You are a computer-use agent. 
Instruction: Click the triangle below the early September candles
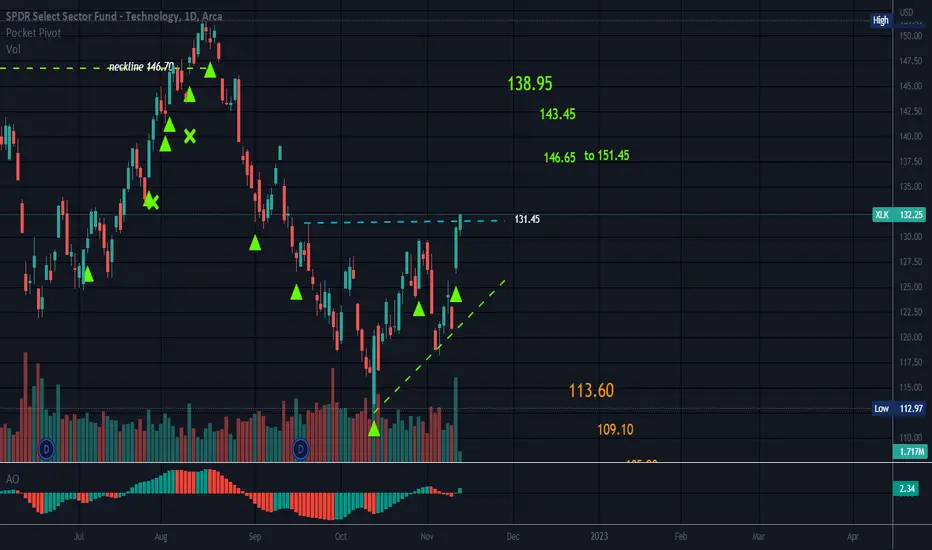pyautogui.click(x=255, y=243)
